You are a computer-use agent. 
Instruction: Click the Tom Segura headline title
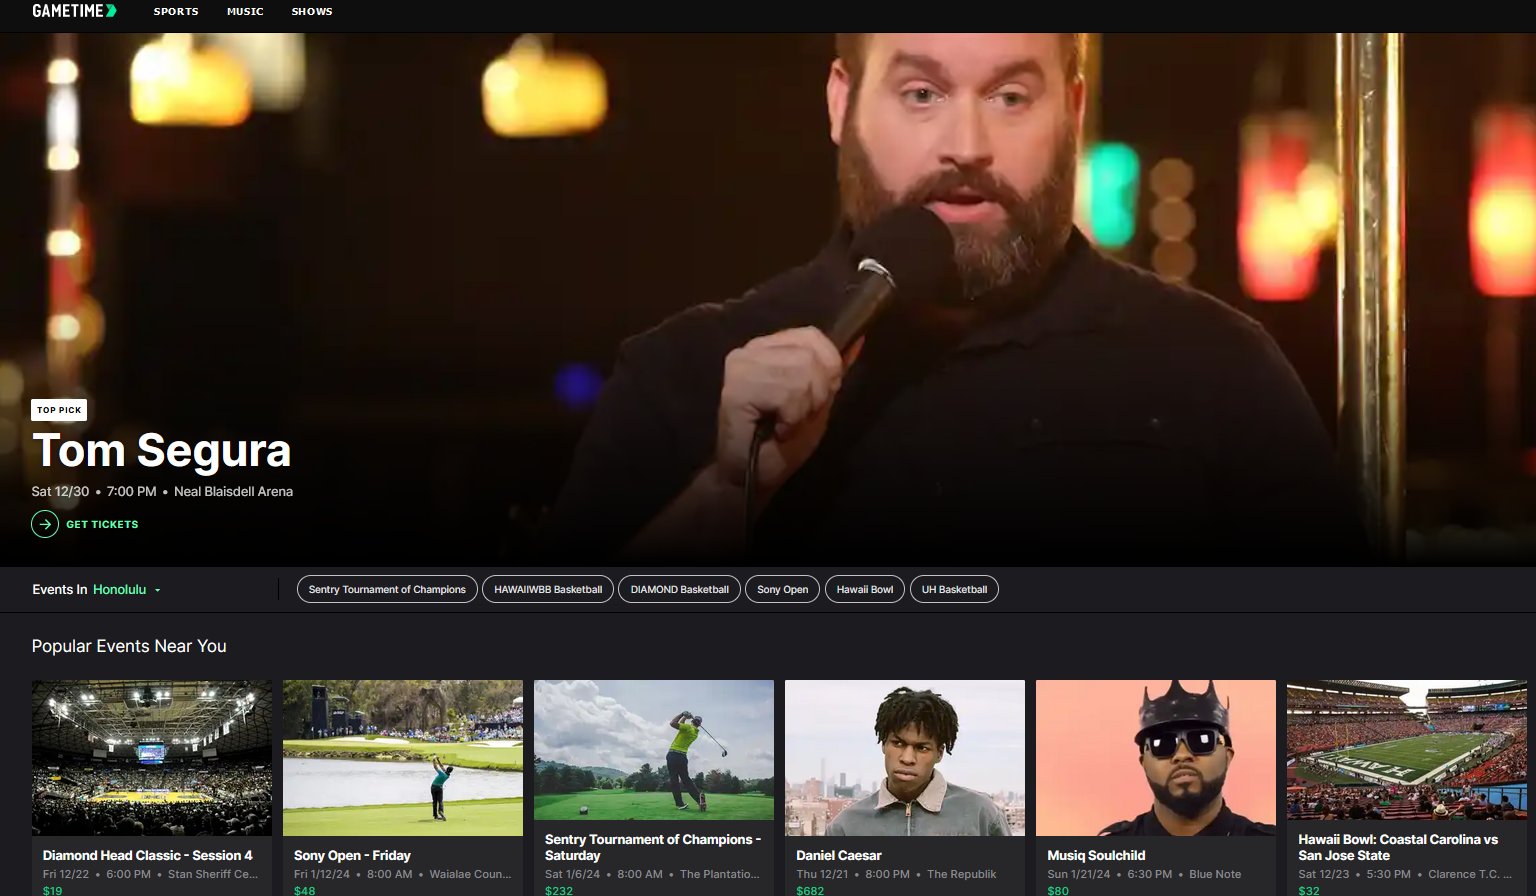point(161,451)
